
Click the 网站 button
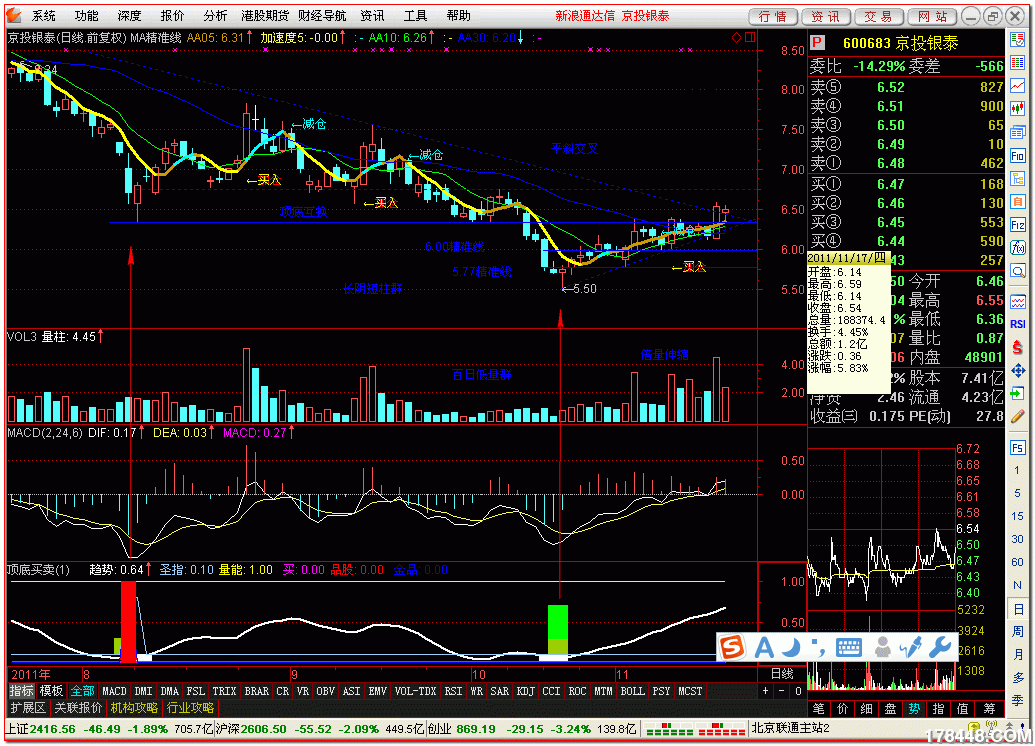click(932, 17)
